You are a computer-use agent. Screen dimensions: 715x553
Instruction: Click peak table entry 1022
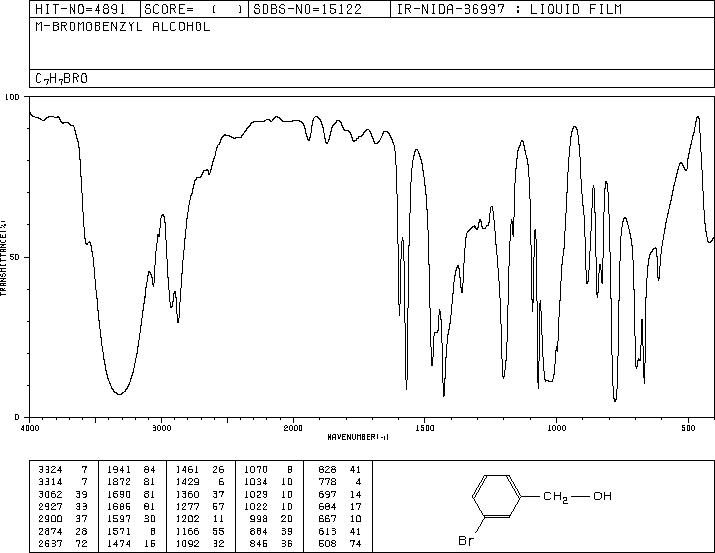pos(256,506)
